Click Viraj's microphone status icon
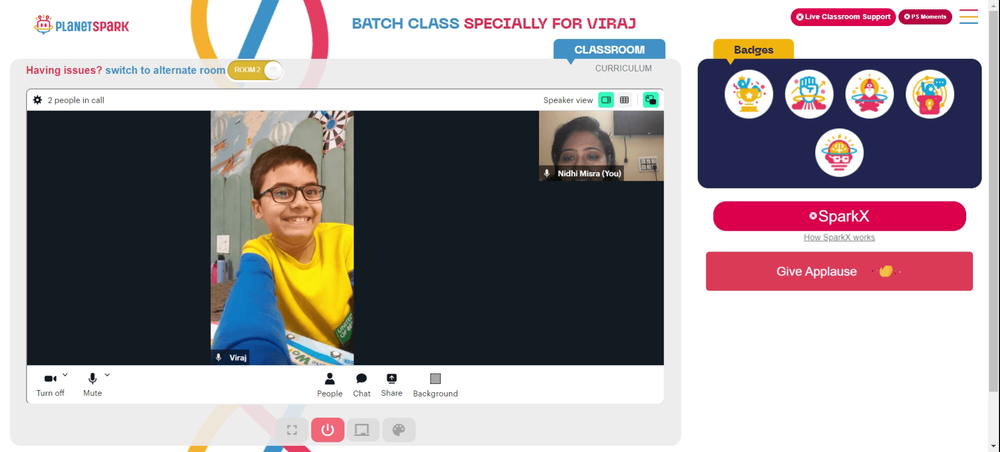The image size is (1000, 452). 219,358
